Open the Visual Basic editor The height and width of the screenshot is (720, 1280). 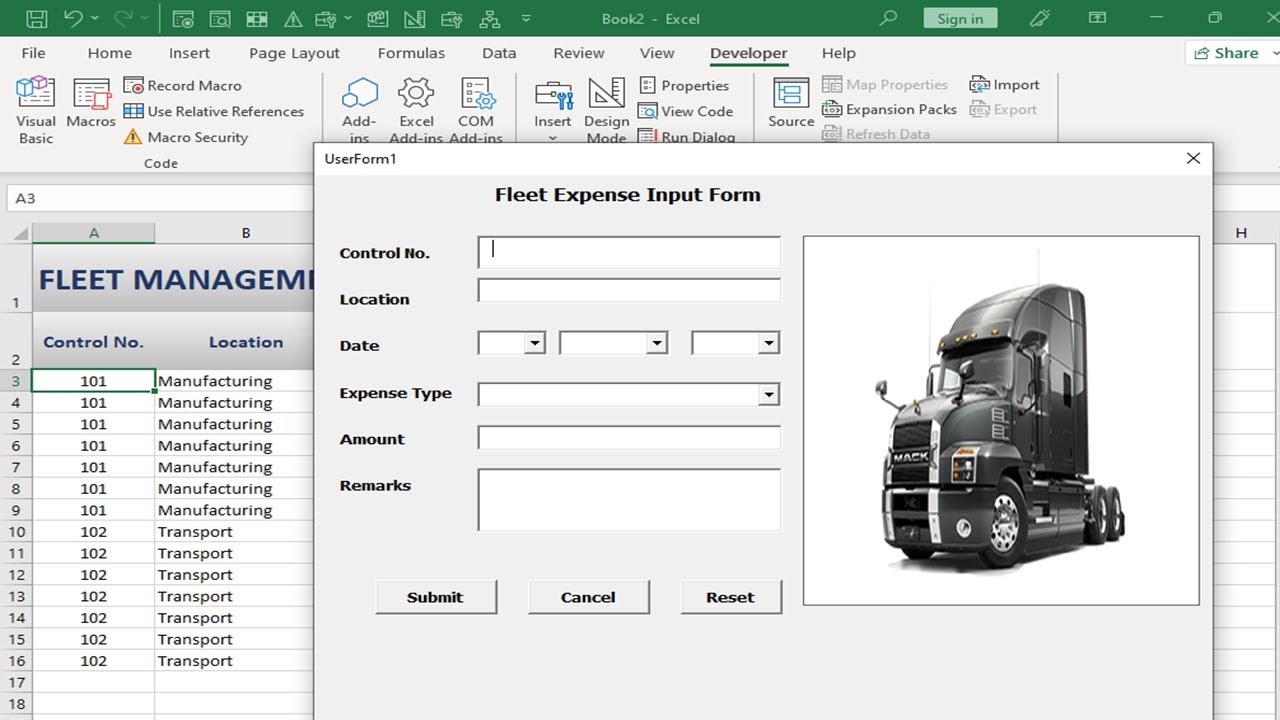click(36, 110)
